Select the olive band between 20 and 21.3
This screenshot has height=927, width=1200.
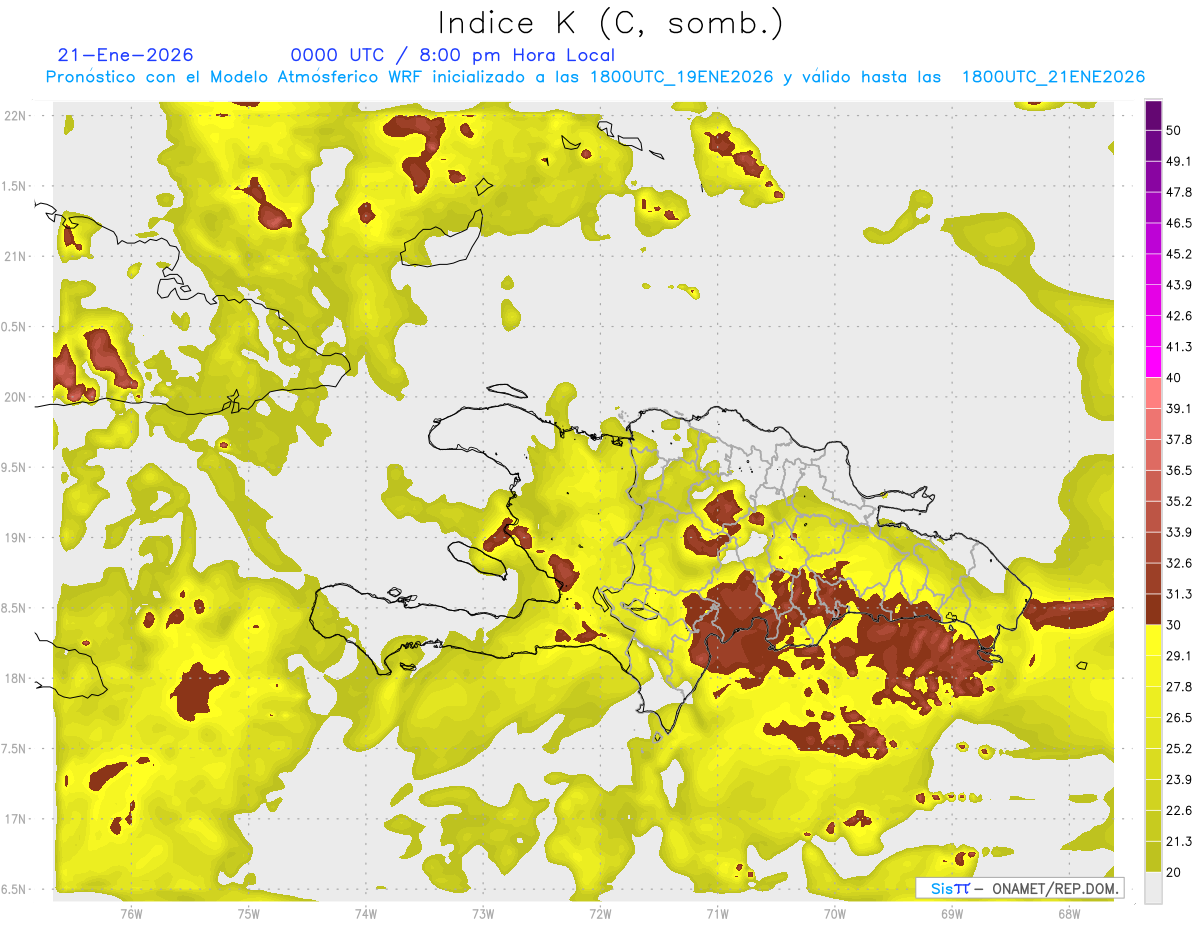pos(1154,856)
